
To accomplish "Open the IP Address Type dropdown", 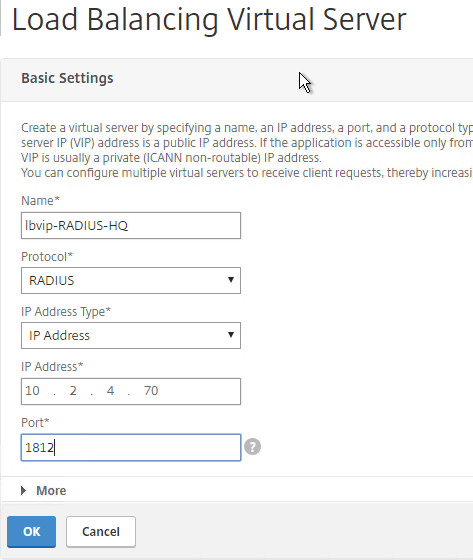I will pyautogui.click(x=131, y=335).
